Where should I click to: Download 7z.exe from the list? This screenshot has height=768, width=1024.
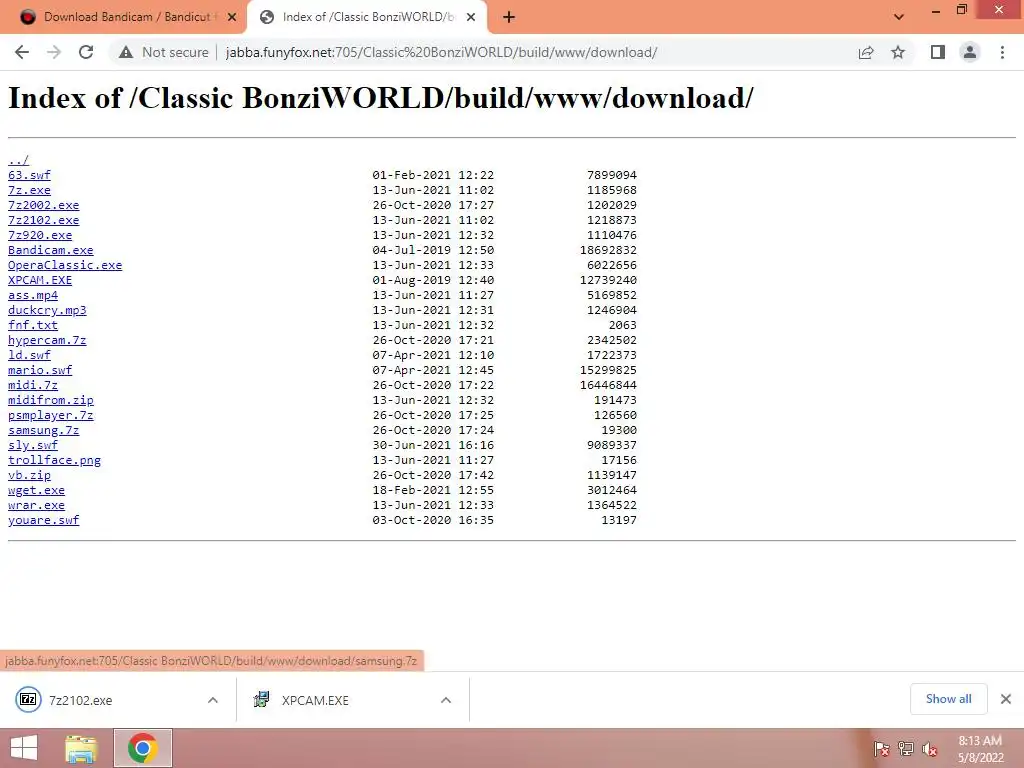coord(29,190)
